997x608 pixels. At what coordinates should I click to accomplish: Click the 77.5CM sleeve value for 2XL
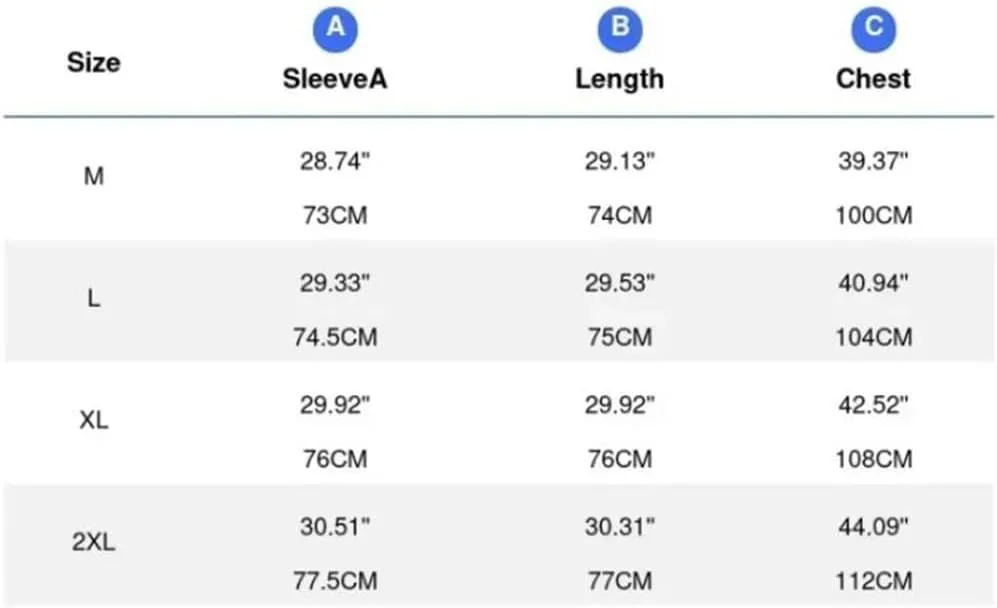[335, 581]
